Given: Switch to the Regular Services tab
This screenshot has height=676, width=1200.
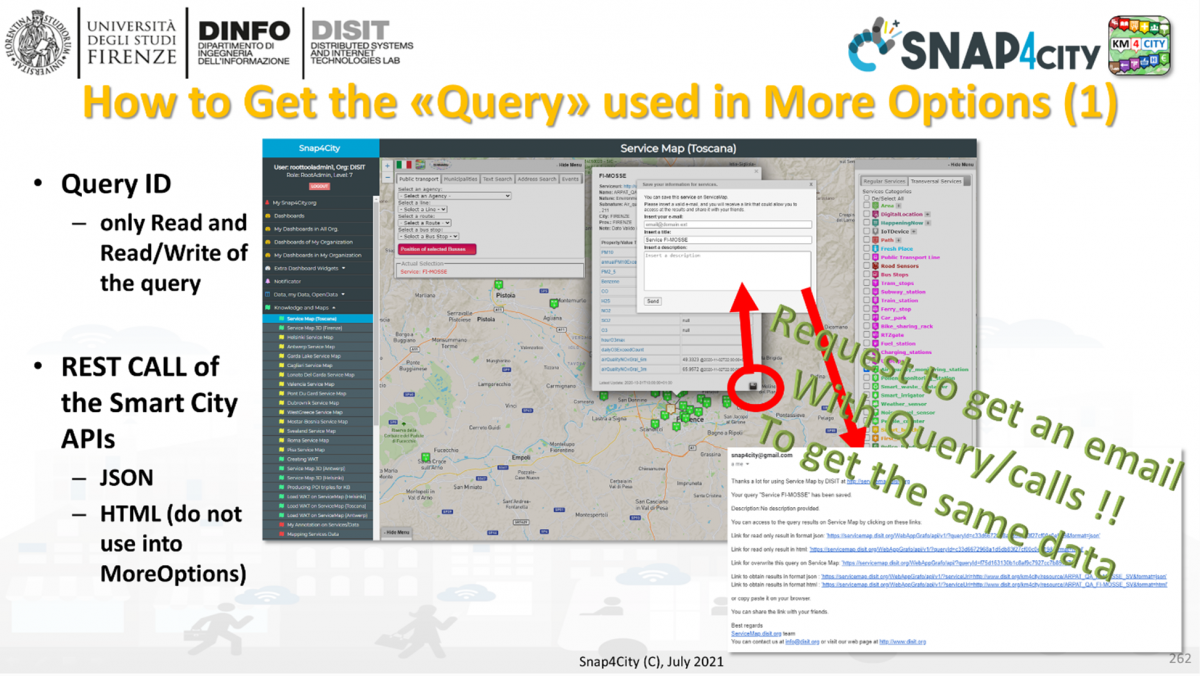Looking at the screenshot, I should coord(884,181).
